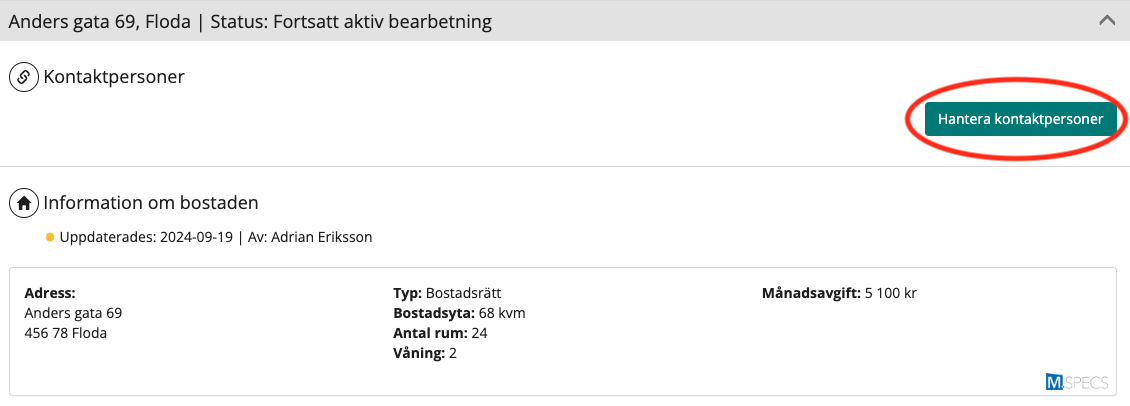Click the Adress label in the card
This screenshot has width=1130, height=406.
click(50, 294)
